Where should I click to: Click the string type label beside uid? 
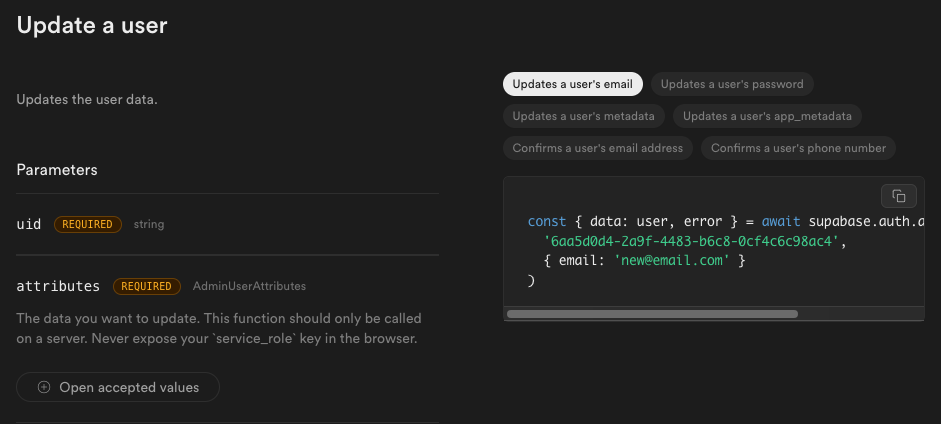[149, 224]
